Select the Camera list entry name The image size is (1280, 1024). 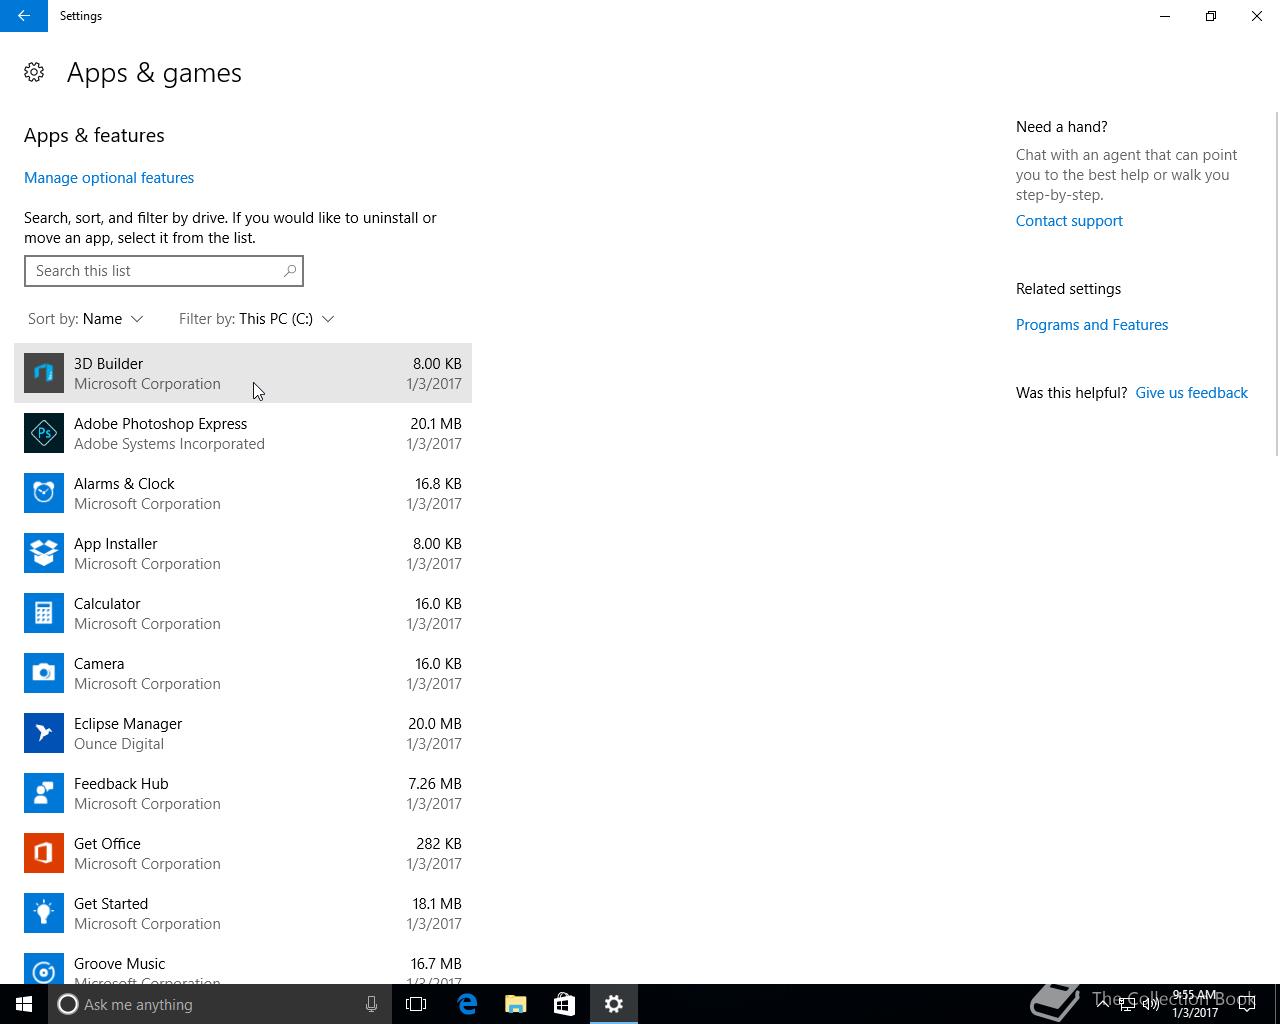point(99,664)
